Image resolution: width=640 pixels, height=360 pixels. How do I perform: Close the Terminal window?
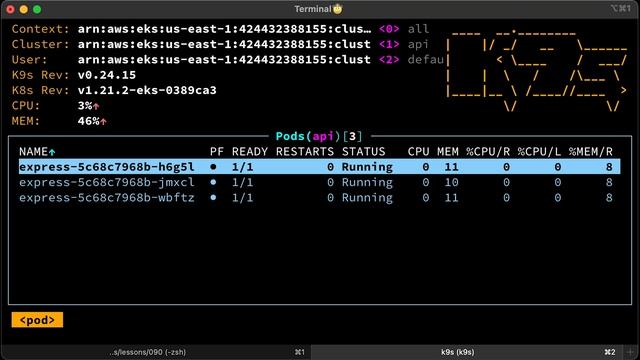[11, 9]
